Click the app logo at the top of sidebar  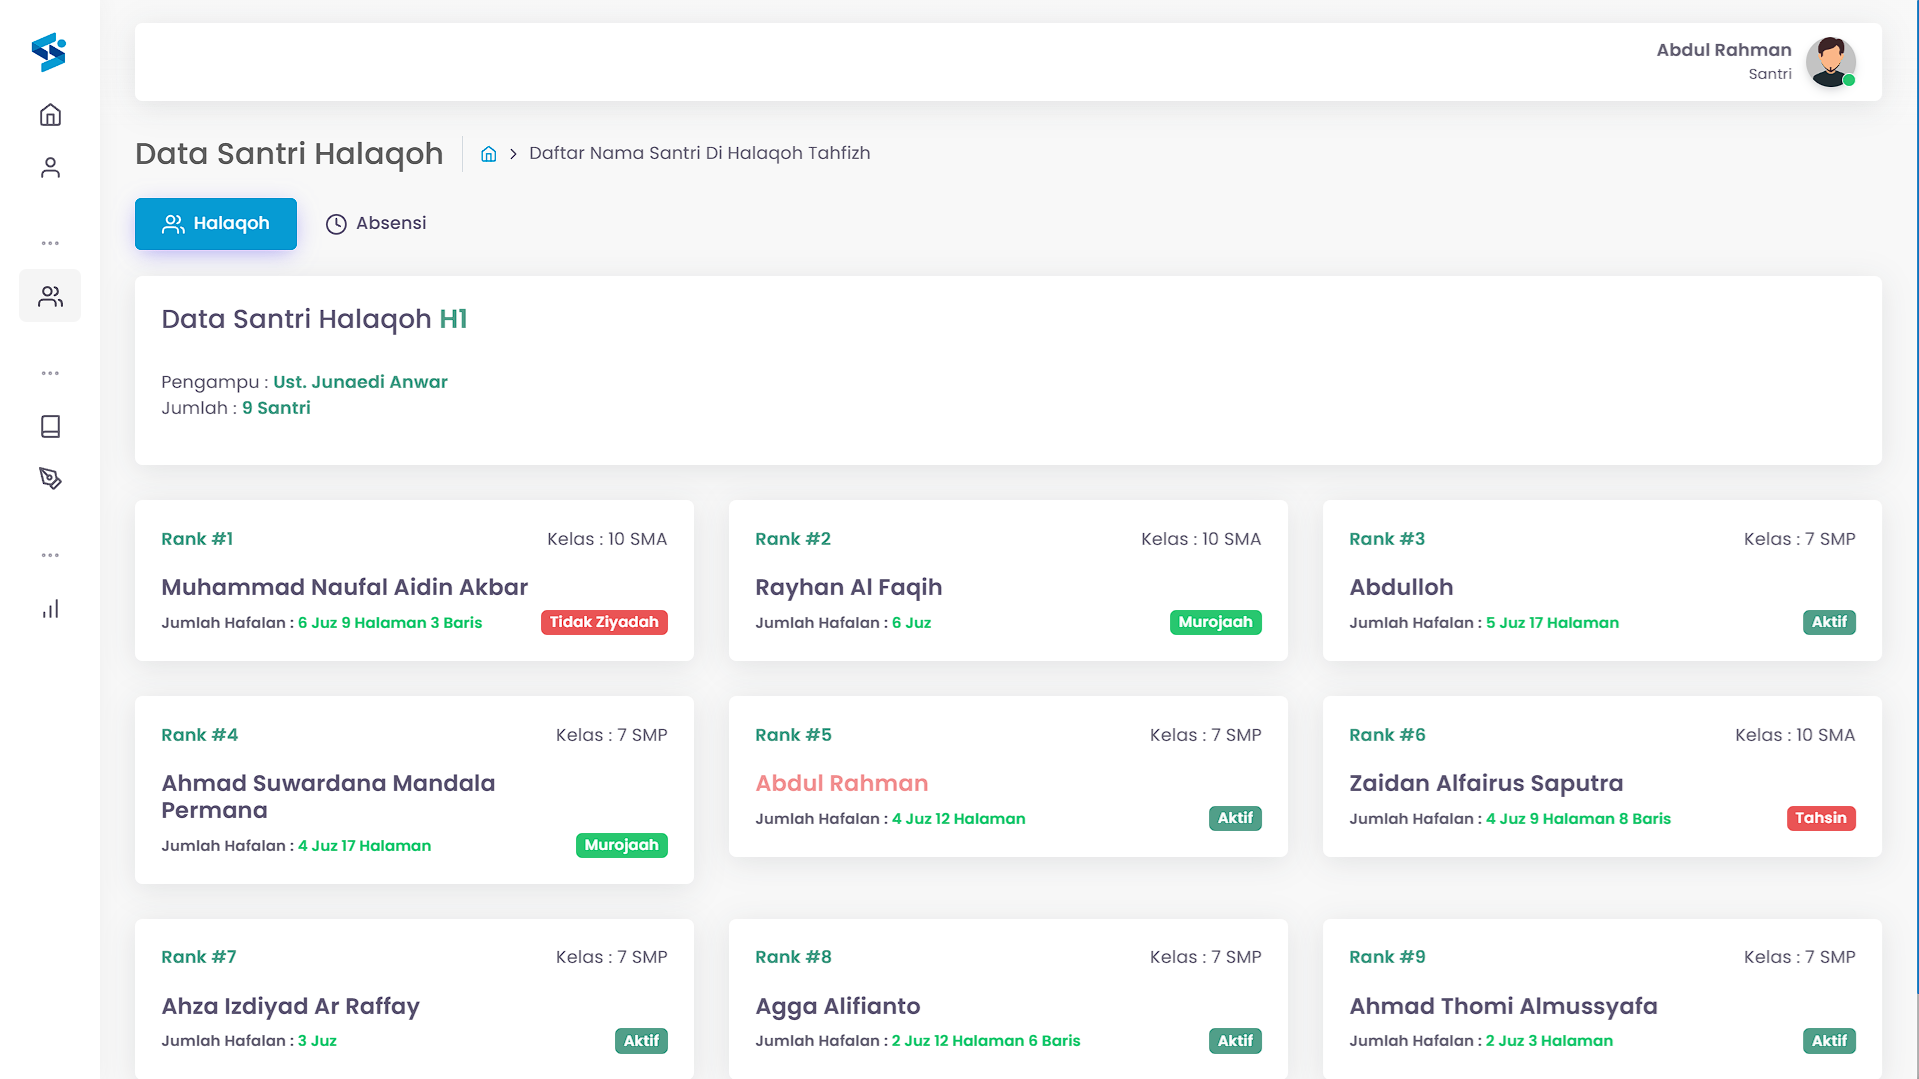(x=47, y=52)
